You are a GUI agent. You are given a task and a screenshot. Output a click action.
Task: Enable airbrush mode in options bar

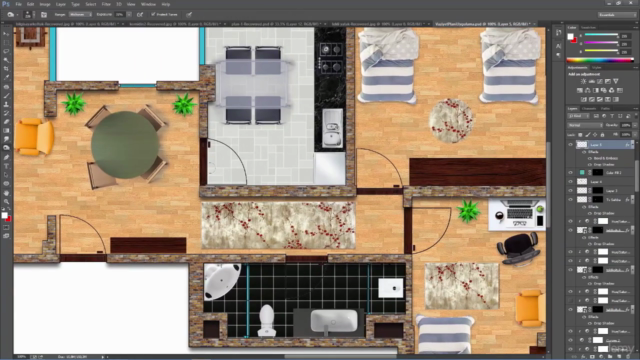pos(140,15)
